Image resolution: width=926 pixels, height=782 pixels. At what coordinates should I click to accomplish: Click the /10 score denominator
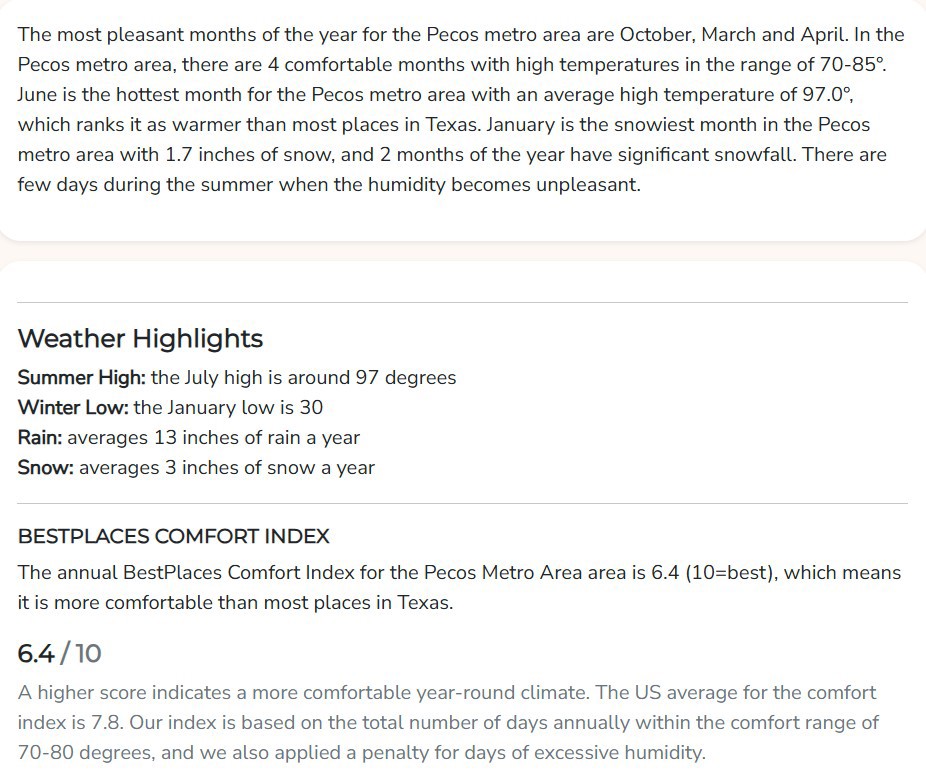[81, 654]
